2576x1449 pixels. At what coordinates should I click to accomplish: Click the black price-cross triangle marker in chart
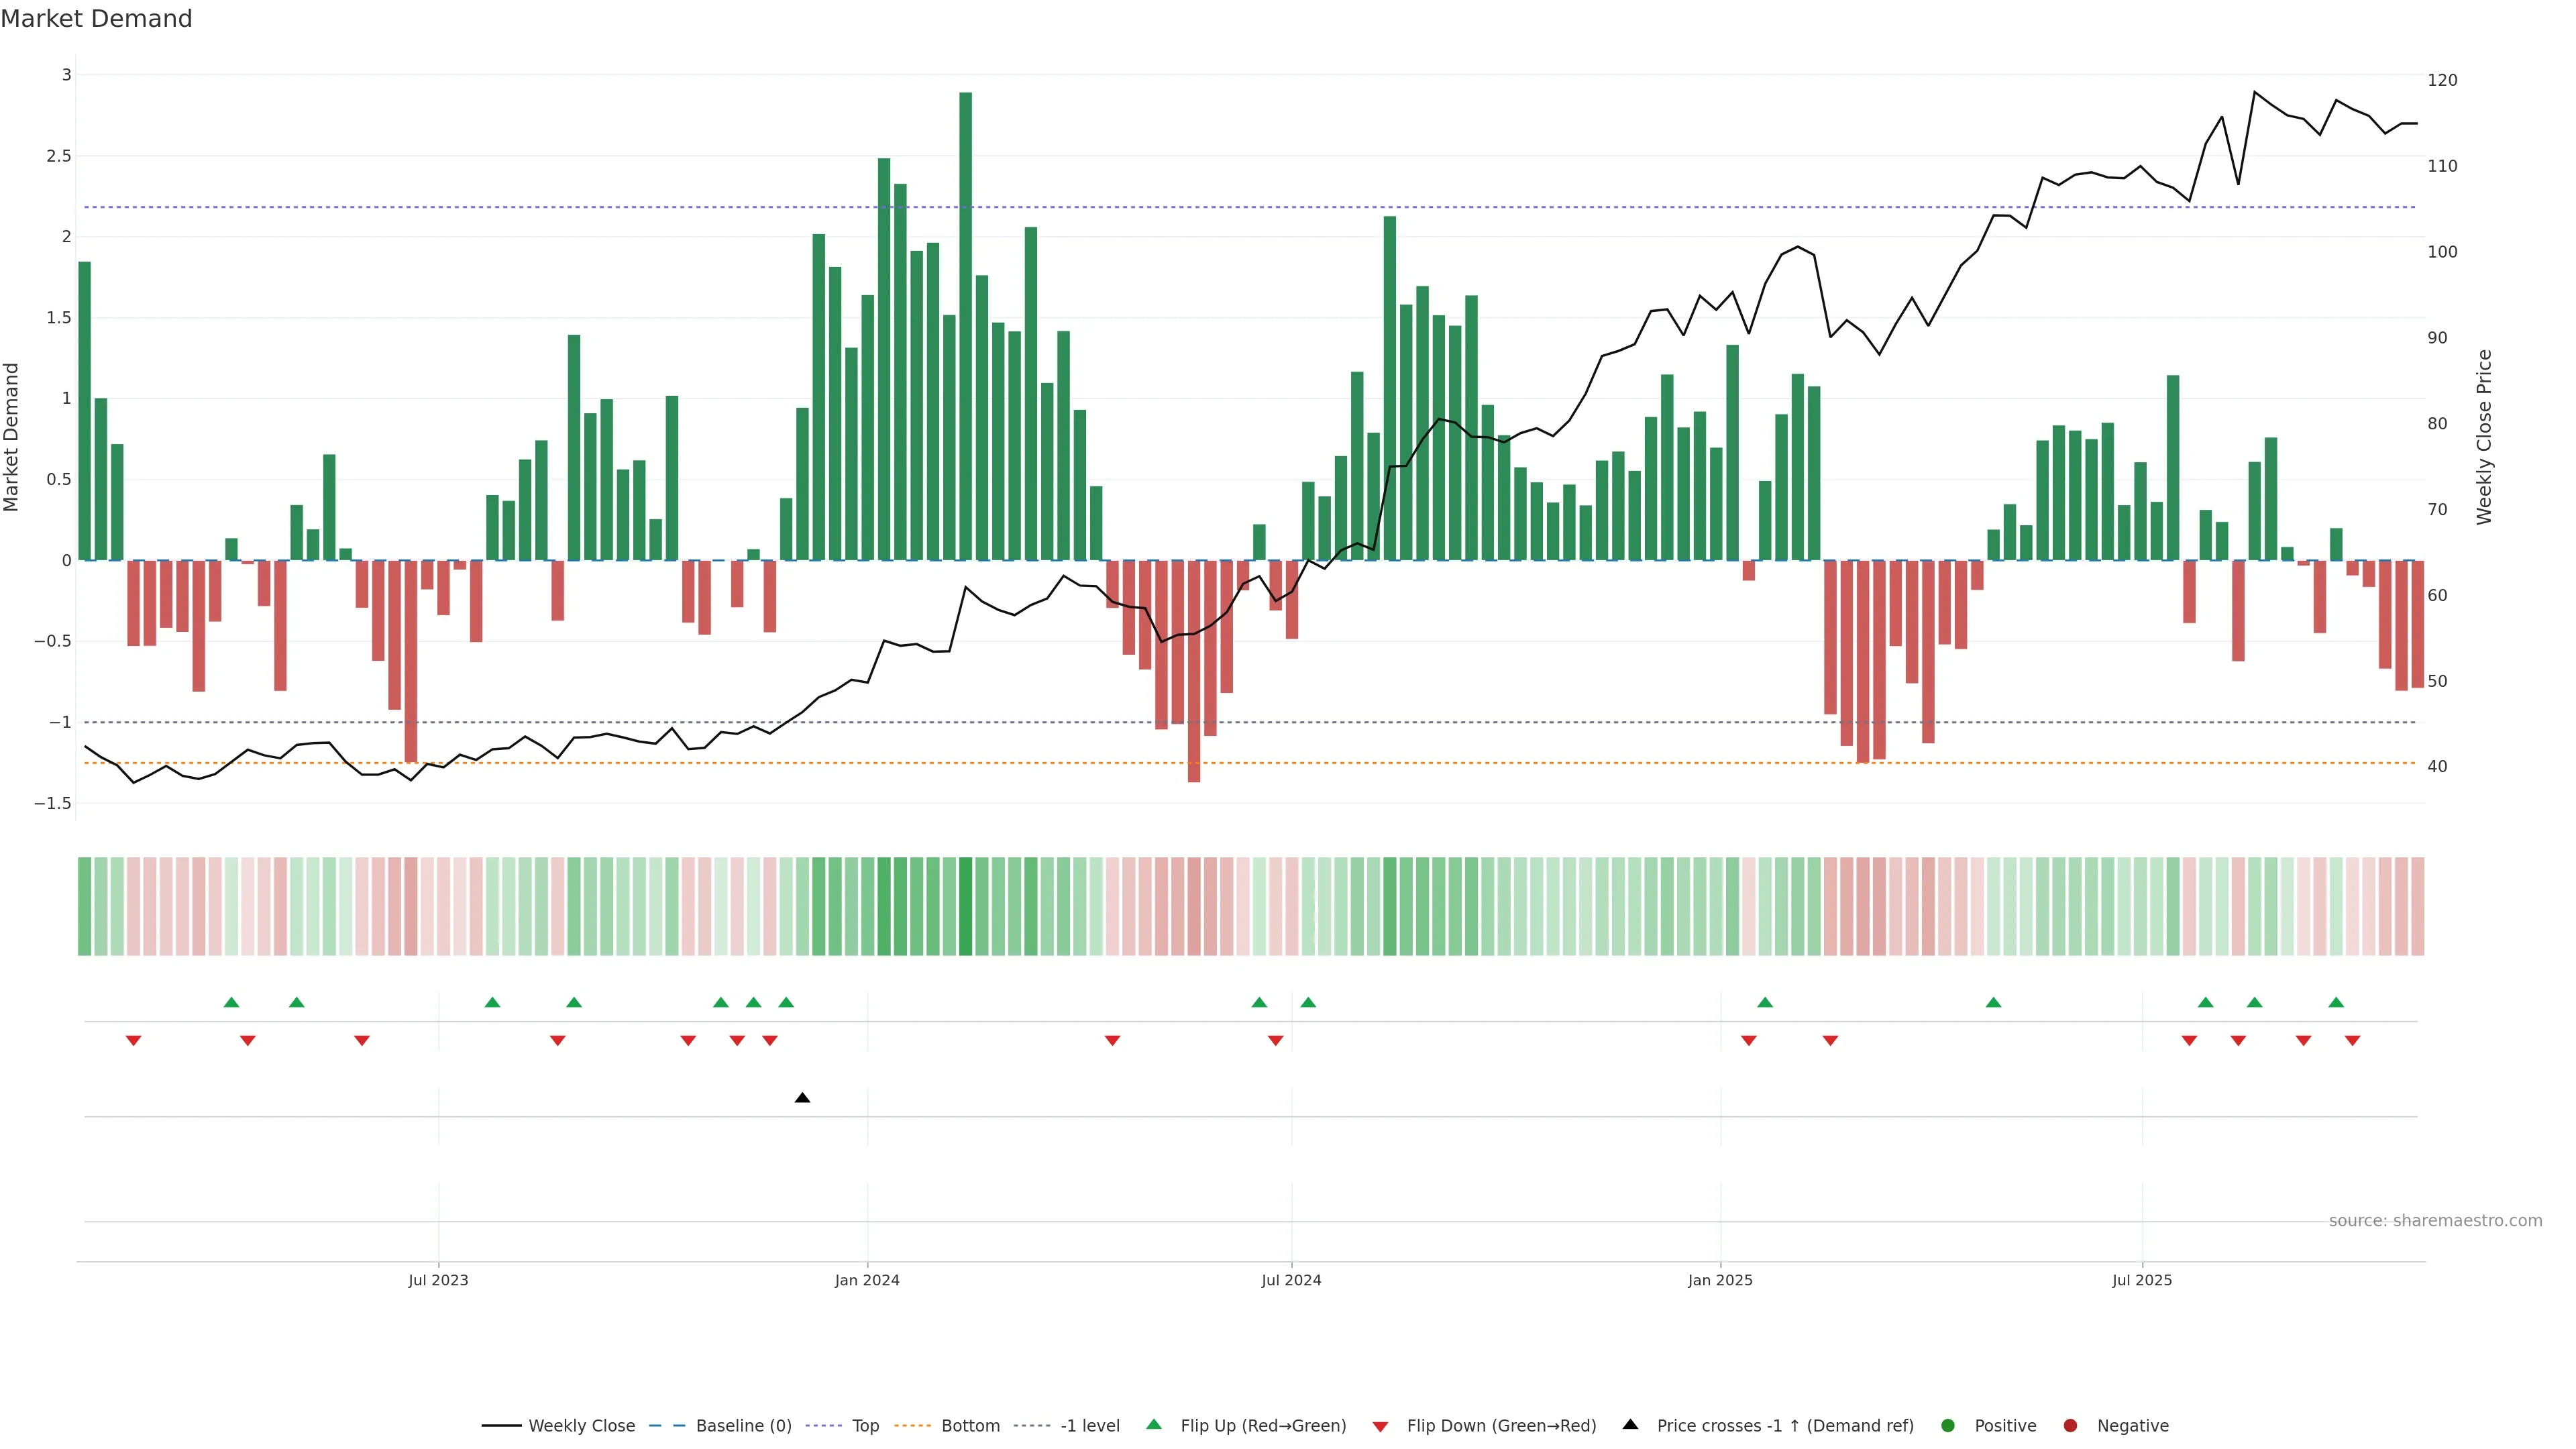[x=802, y=1098]
